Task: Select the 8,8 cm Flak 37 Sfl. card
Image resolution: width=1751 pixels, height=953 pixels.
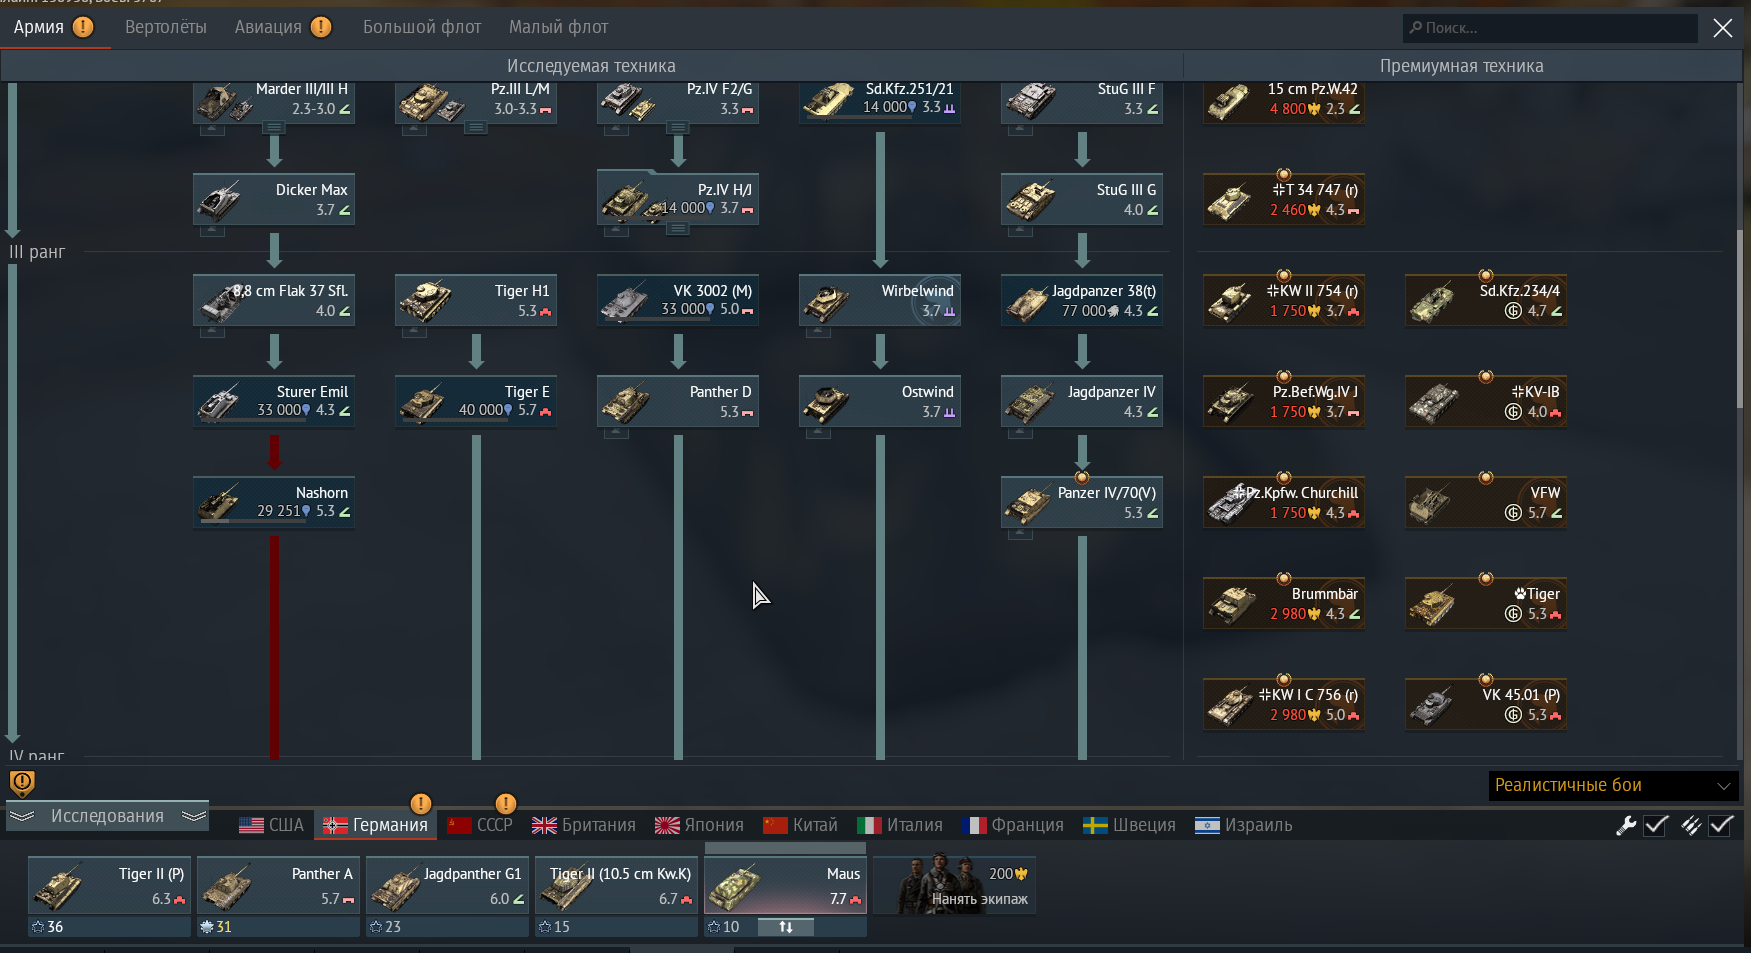Action: pos(274,300)
